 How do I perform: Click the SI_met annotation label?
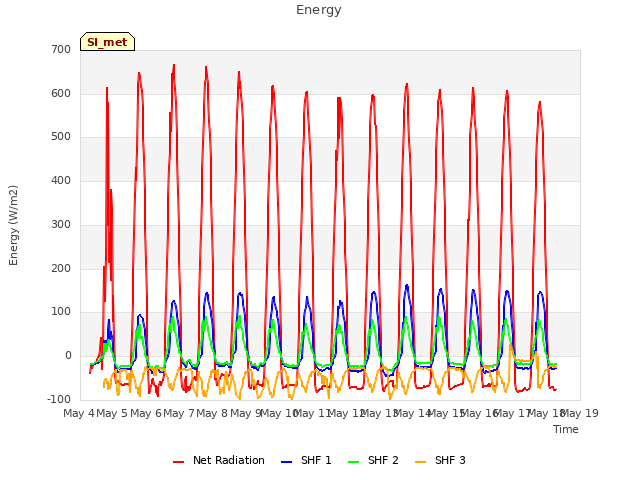point(107,42)
